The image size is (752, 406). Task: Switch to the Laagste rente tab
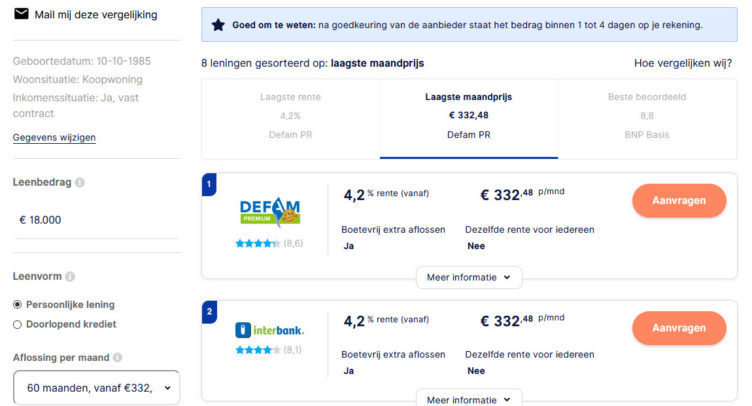point(290,116)
